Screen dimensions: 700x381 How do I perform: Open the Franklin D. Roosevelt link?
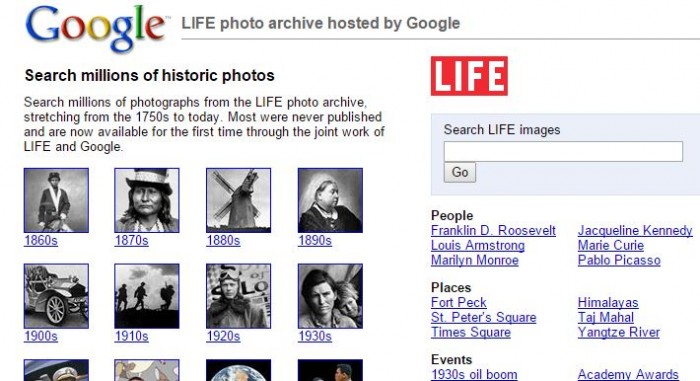point(493,230)
